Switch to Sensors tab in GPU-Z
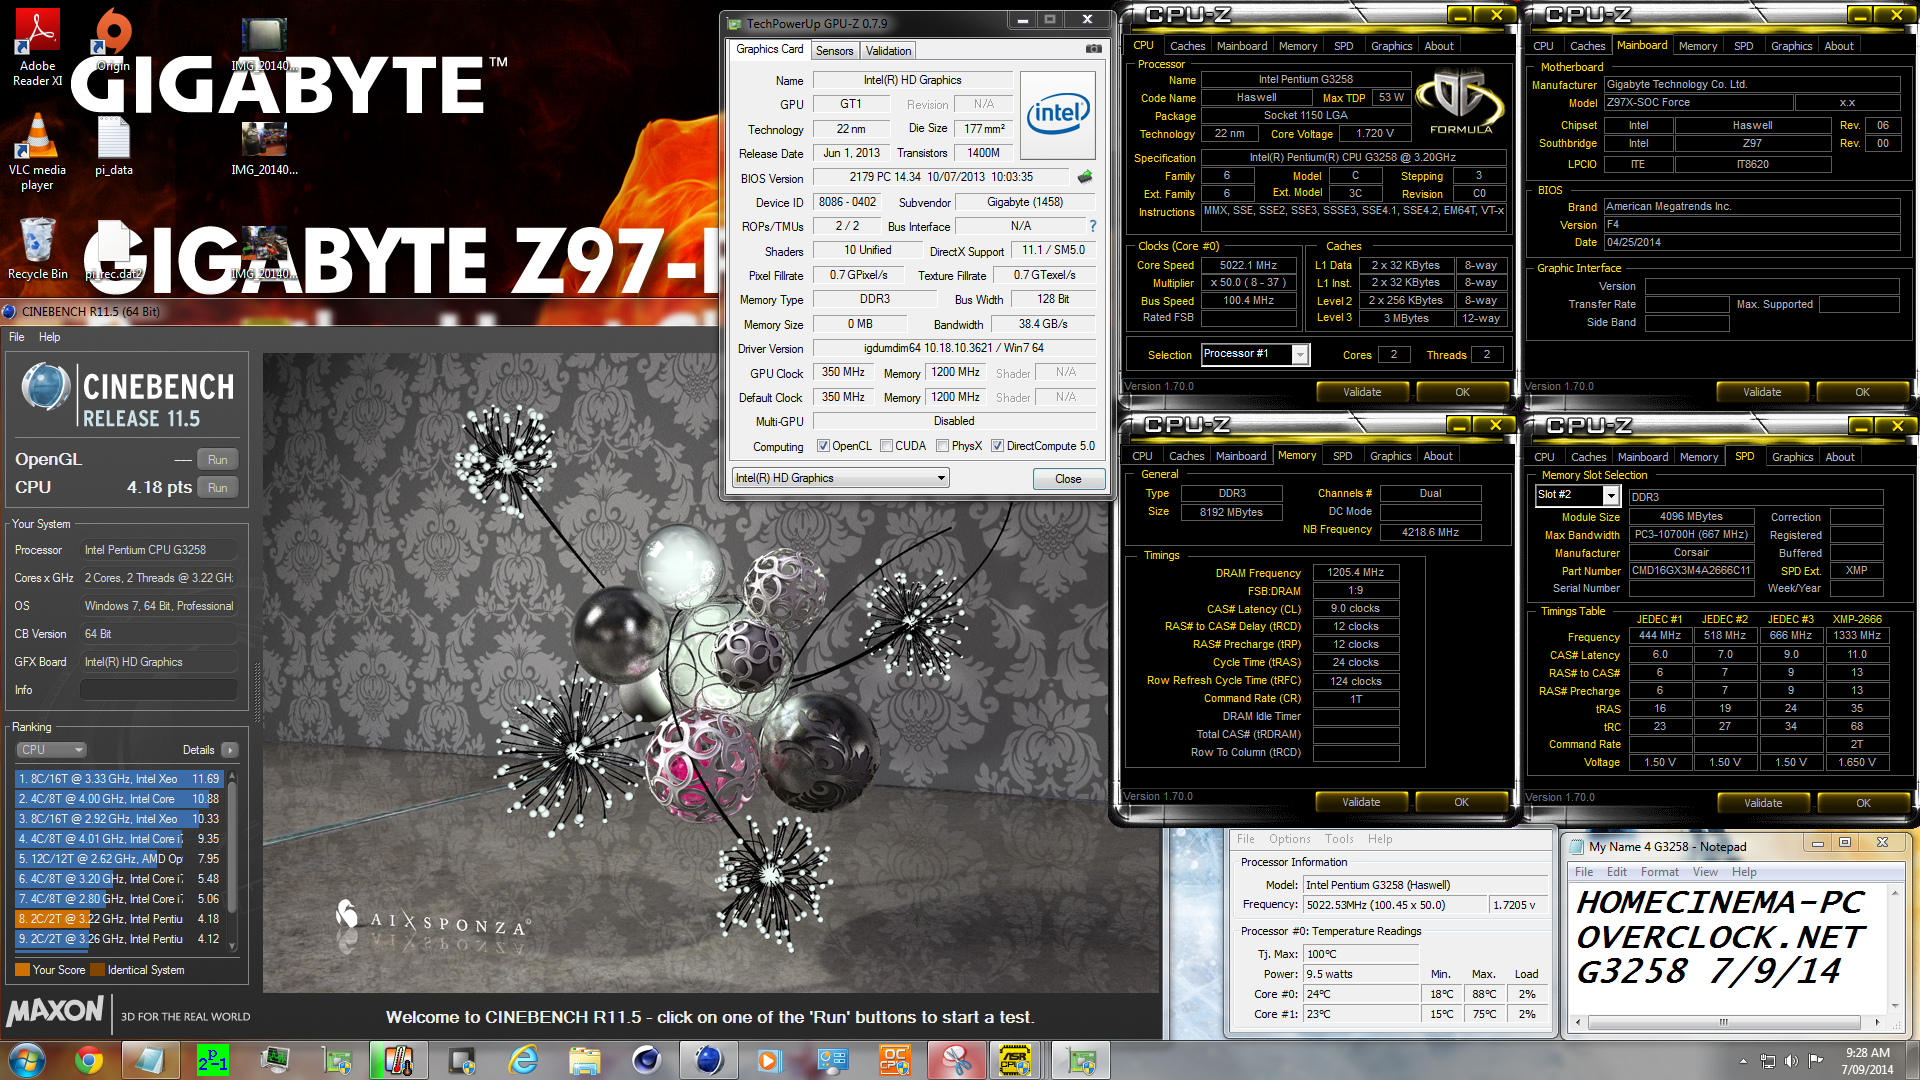The image size is (1920, 1080). (834, 51)
